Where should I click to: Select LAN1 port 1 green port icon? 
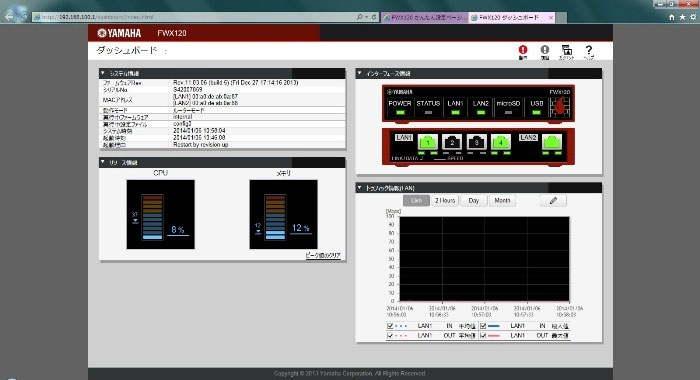tap(428, 142)
